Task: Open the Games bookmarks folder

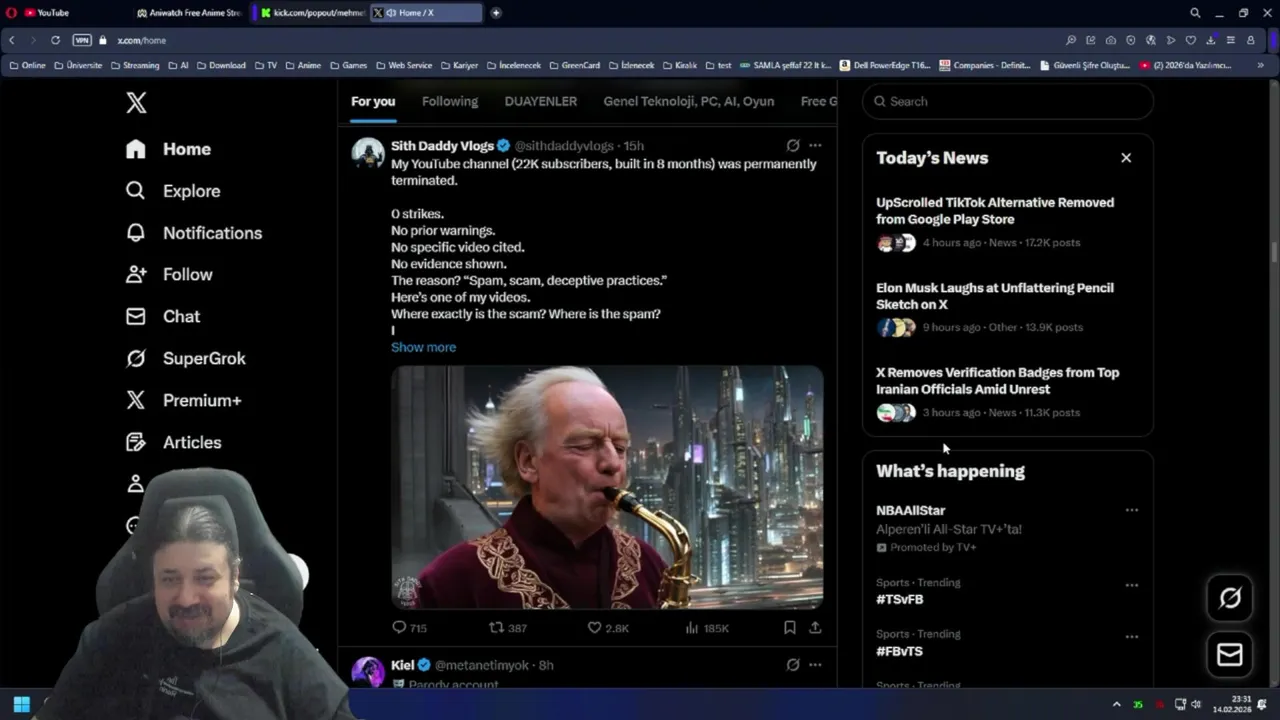Action: [x=348, y=65]
